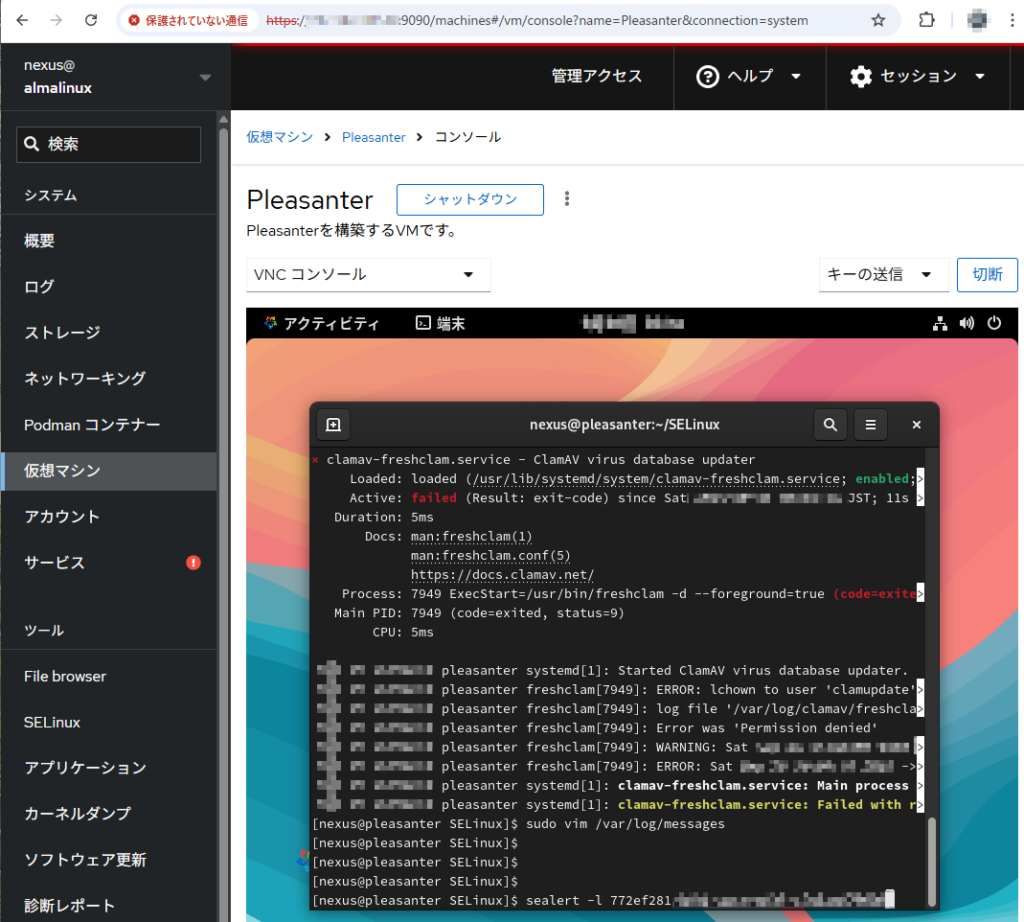The width and height of the screenshot is (1024, 922).
Task: Click the kebab menu next to Shutdown
Action: point(567,199)
